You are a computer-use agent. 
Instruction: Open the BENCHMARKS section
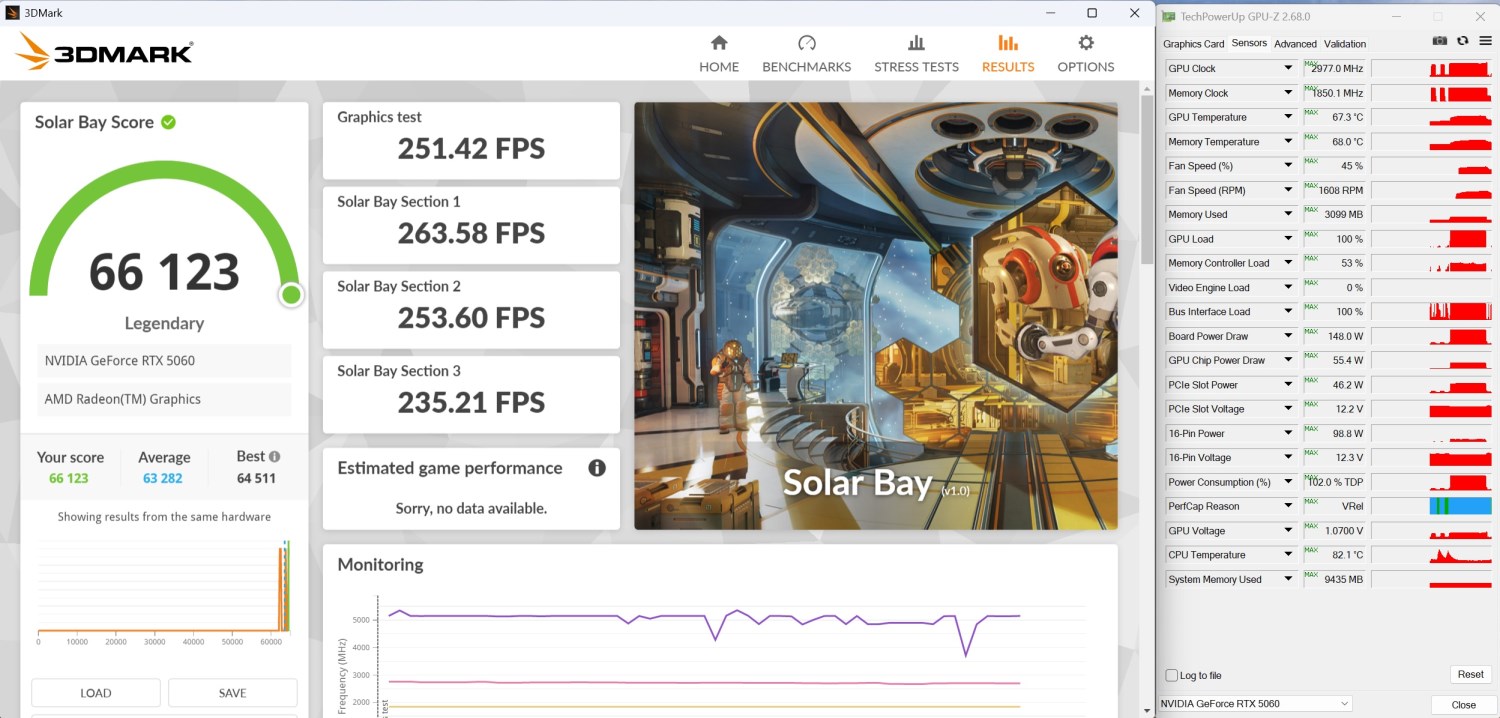[x=806, y=54]
